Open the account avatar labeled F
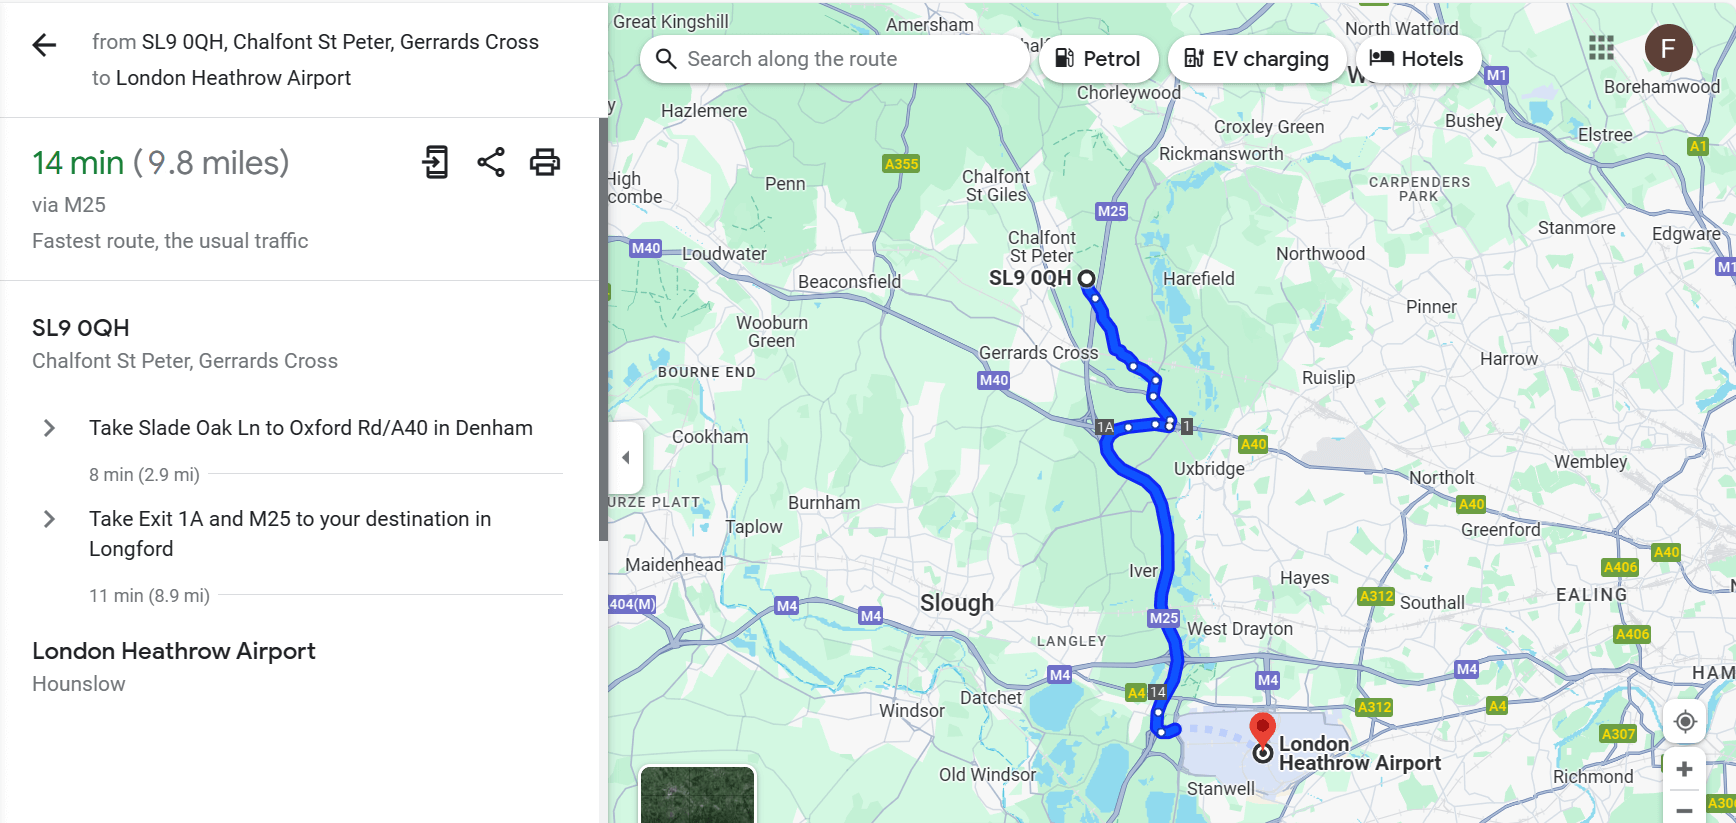The image size is (1736, 823). (x=1668, y=48)
